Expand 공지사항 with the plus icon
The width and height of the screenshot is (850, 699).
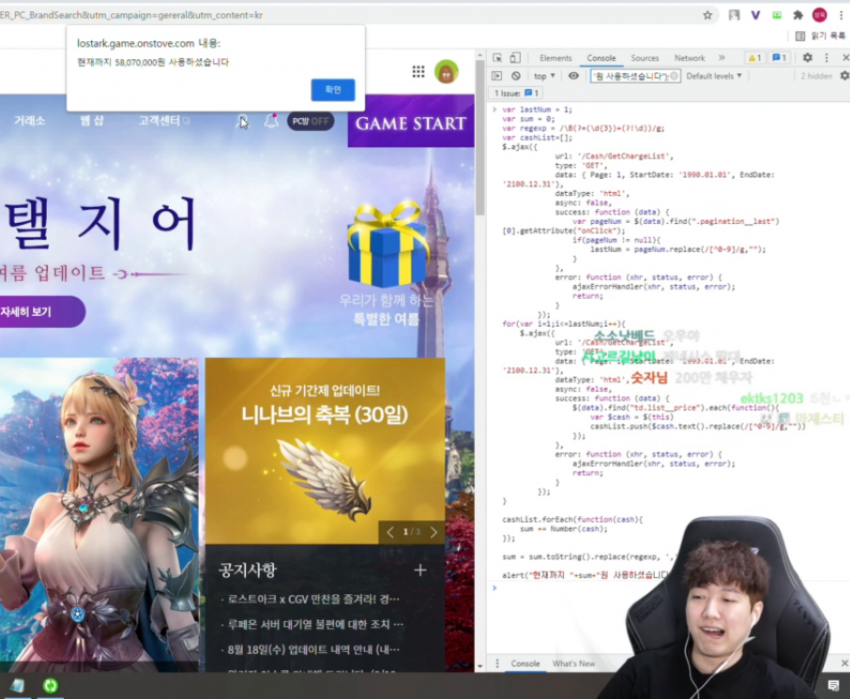(x=420, y=570)
